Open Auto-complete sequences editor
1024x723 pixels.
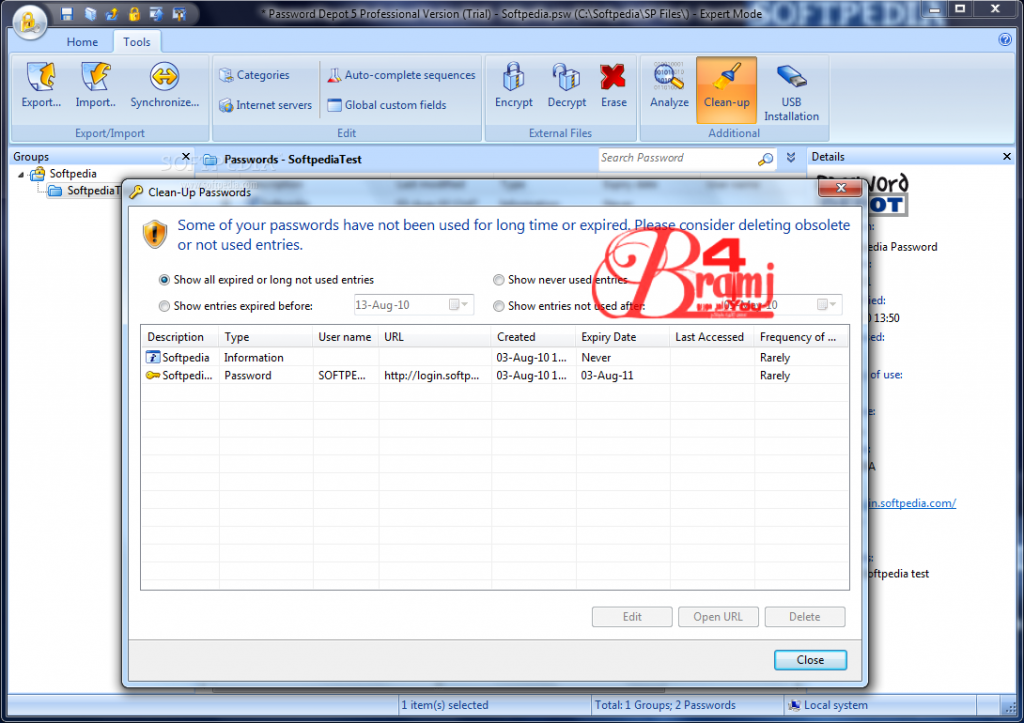401,75
